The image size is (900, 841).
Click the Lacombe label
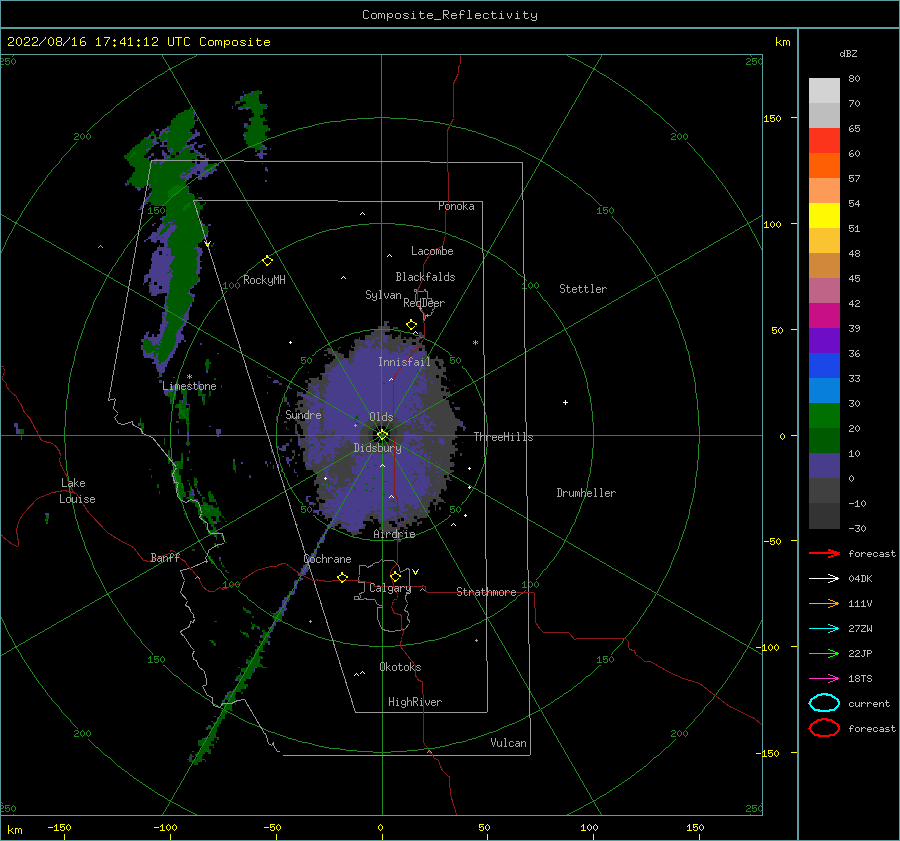click(432, 251)
